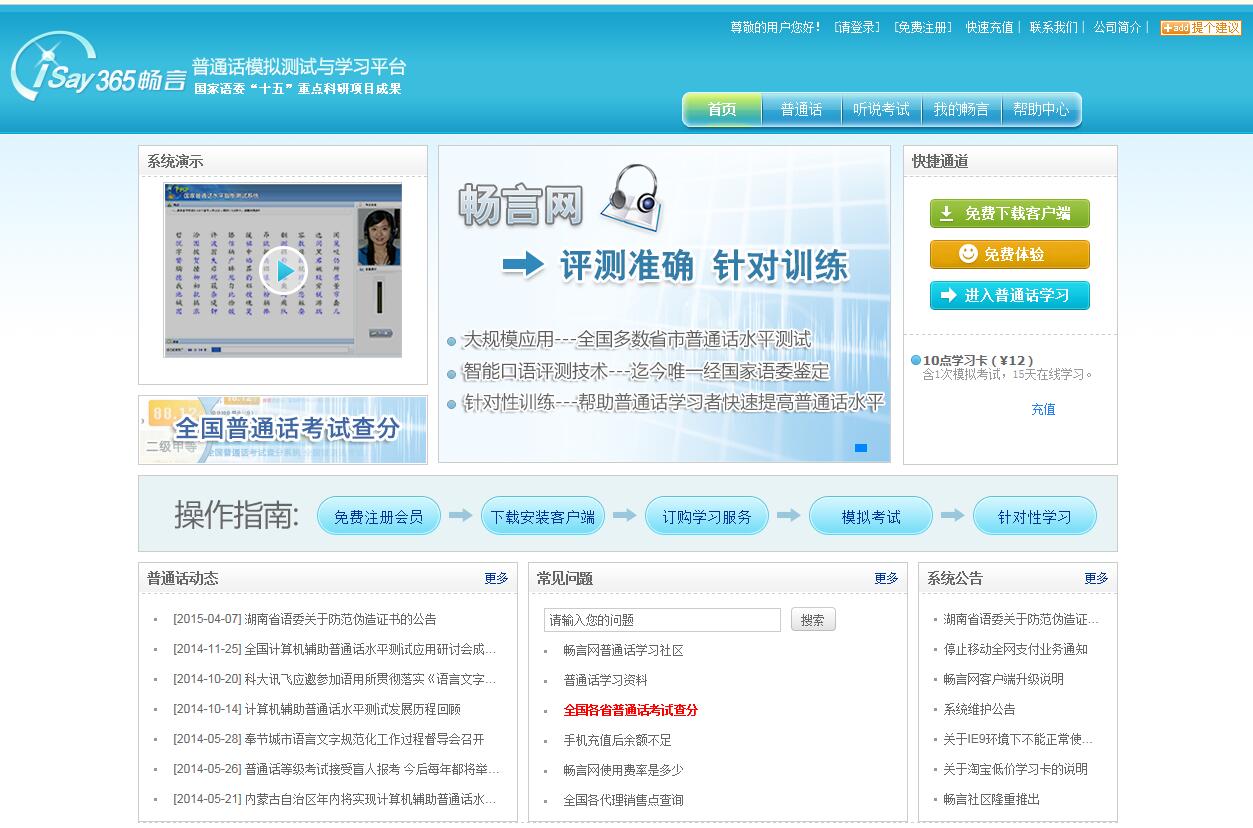The height and width of the screenshot is (828, 1253).
Task: Select the 帮助中心 tab
Action: tap(1040, 110)
